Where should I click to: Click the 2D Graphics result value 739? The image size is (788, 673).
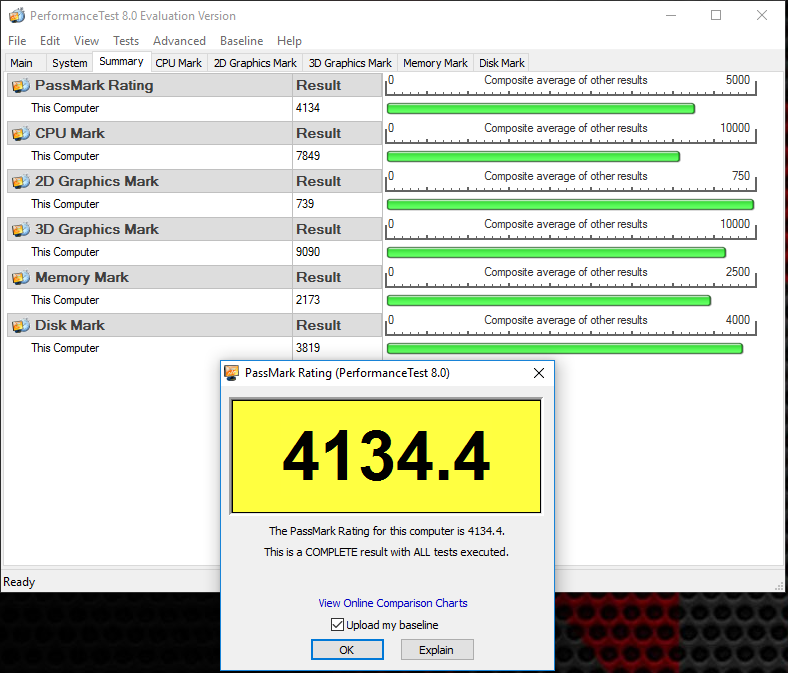pyautogui.click(x=305, y=204)
